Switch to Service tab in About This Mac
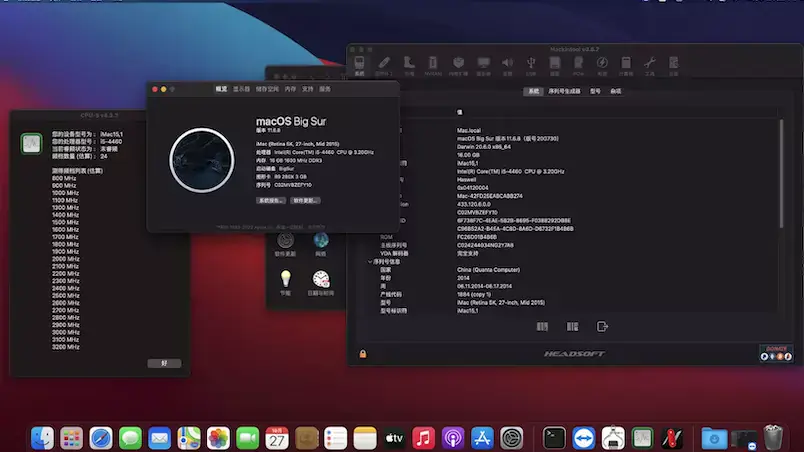Viewport: 804px width, 452px height. coord(325,89)
